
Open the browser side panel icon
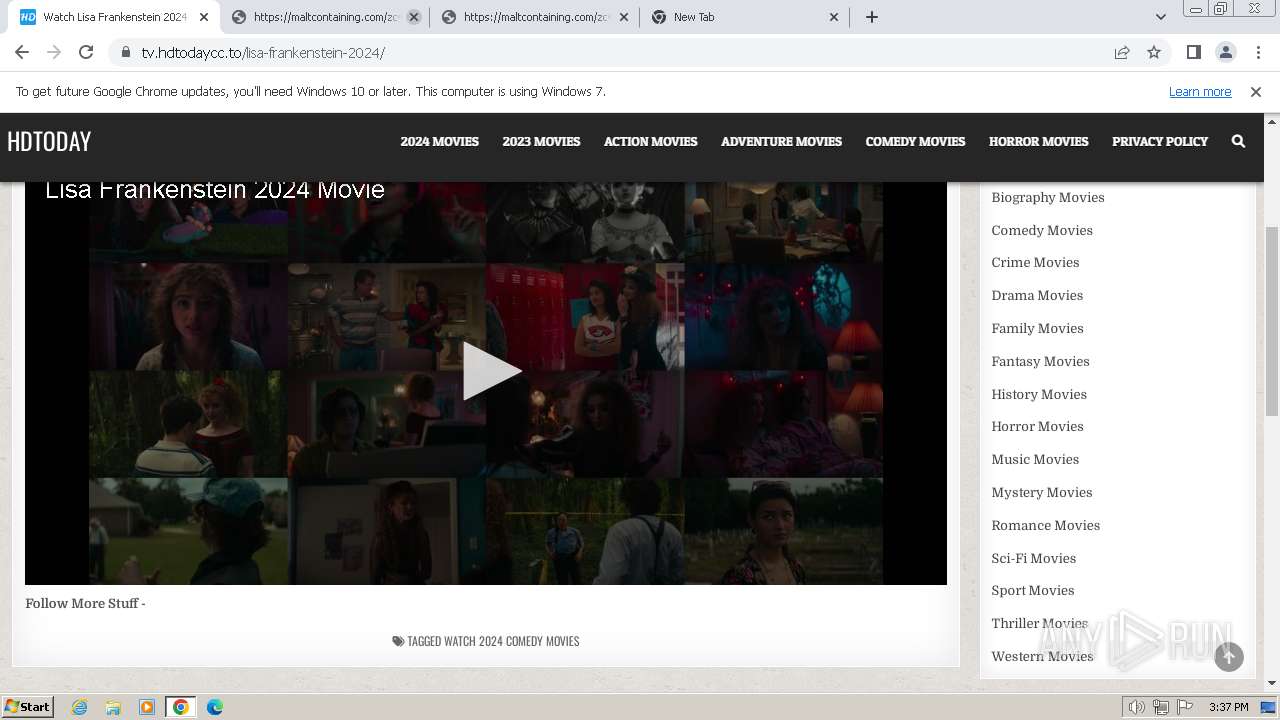click(1193, 52)
